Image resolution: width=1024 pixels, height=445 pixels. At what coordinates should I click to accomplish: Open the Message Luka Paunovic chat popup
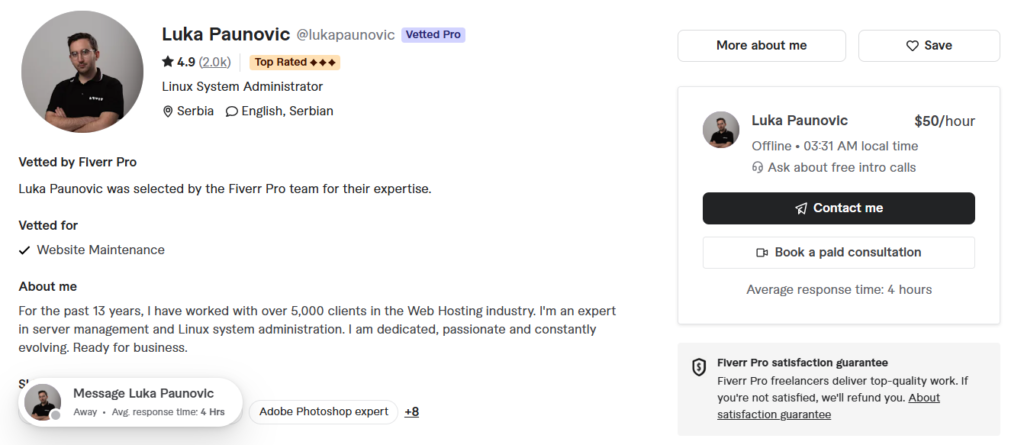pos(131,402)
